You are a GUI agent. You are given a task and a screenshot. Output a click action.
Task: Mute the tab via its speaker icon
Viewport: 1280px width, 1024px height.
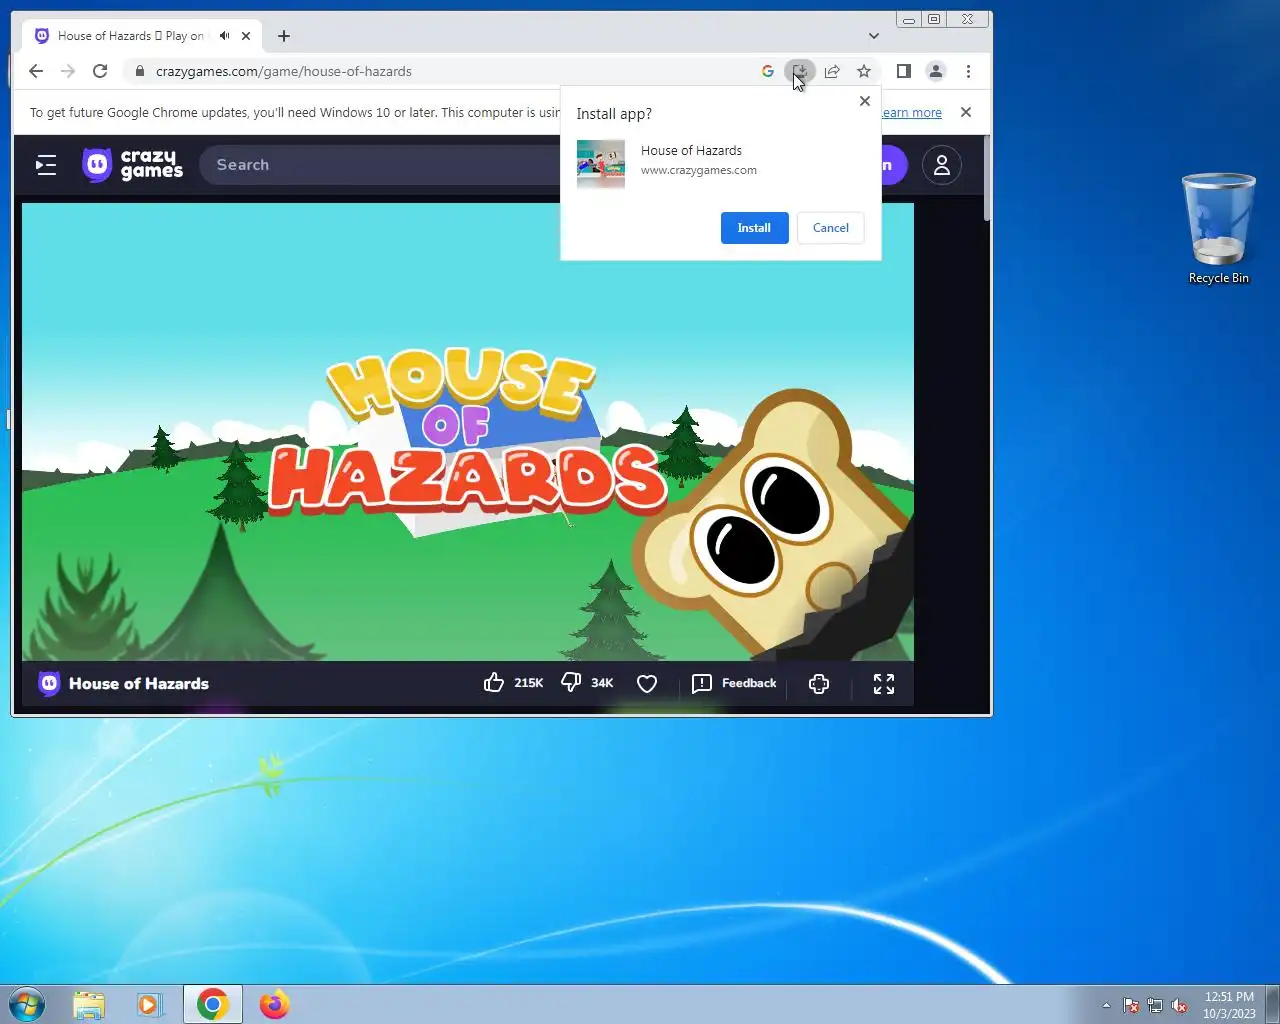224,36
